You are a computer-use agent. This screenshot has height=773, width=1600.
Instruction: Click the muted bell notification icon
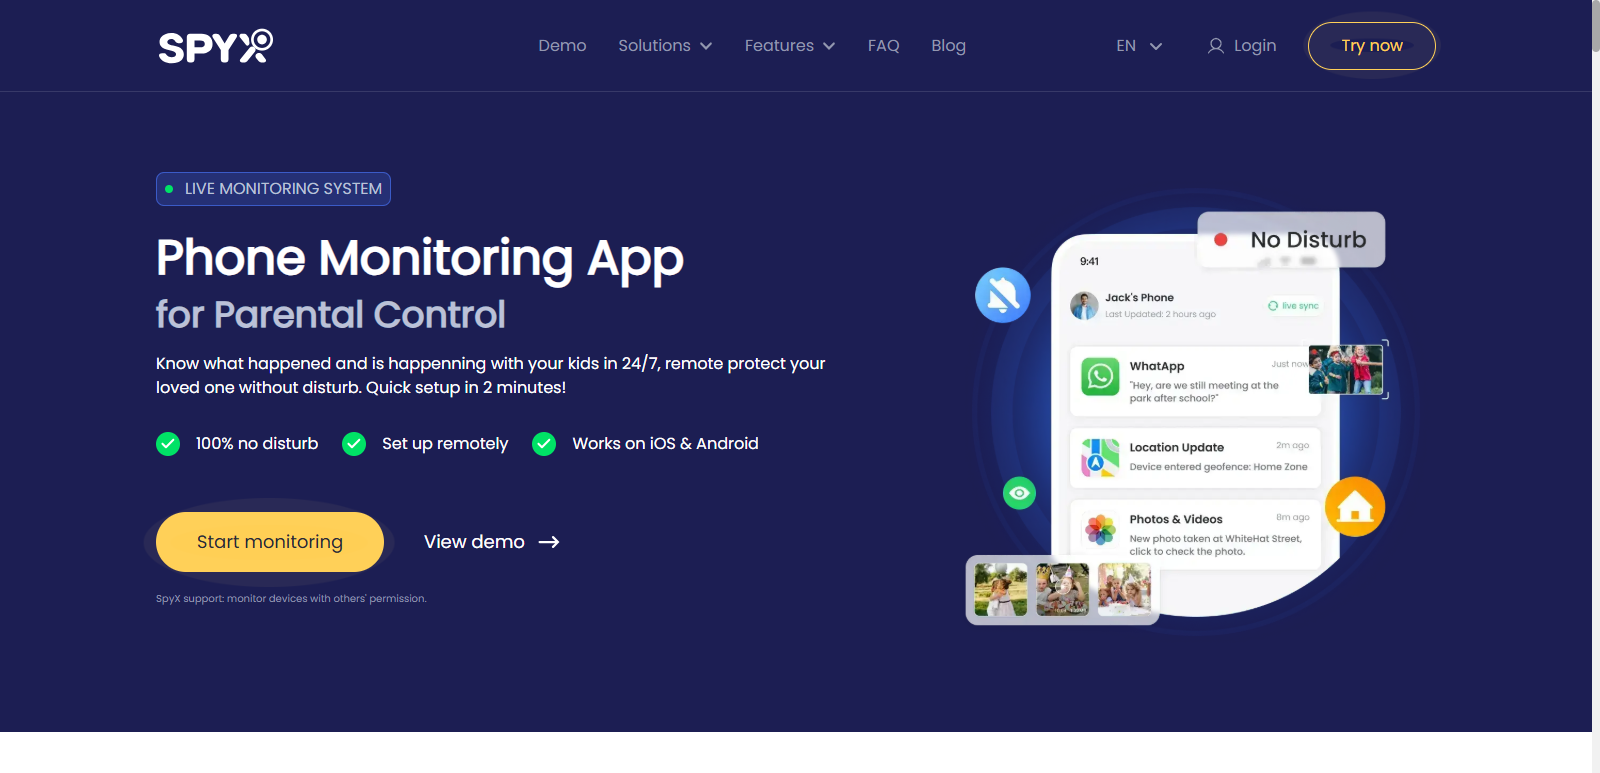(1003, 295)
